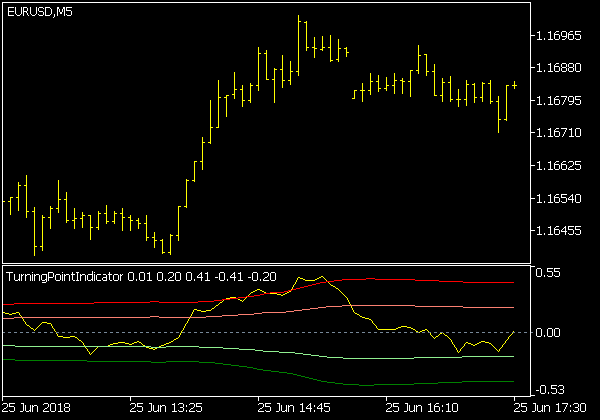Click the EURUSD,M5 chart symbol label
This screenshot has height=420, width=600.
pos(39,12)
